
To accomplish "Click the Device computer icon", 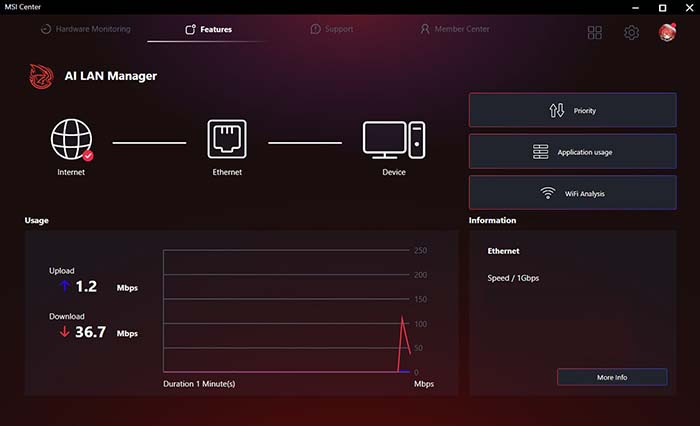I will pos(394,141).
